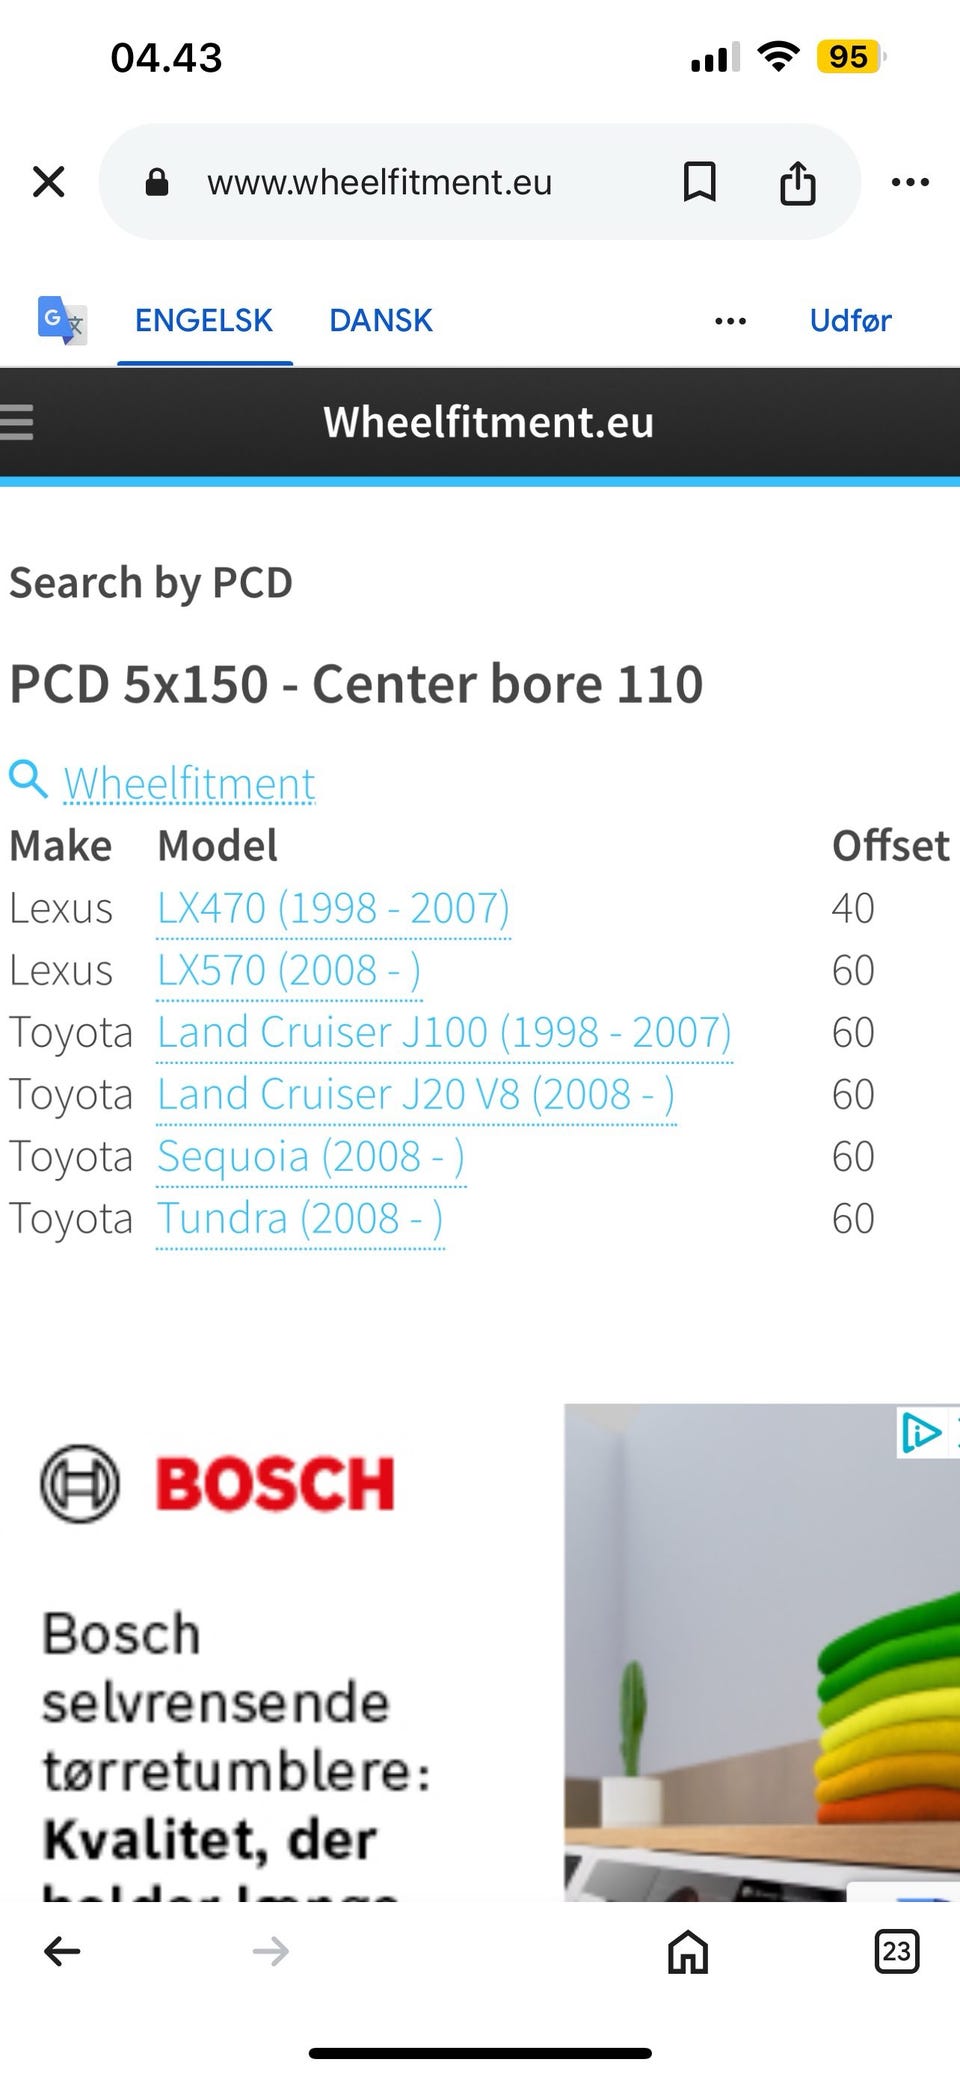The width and height of the screenshot is (960, 2077).
Task: Close the in-app browser with X
Action: click(48, 182)
